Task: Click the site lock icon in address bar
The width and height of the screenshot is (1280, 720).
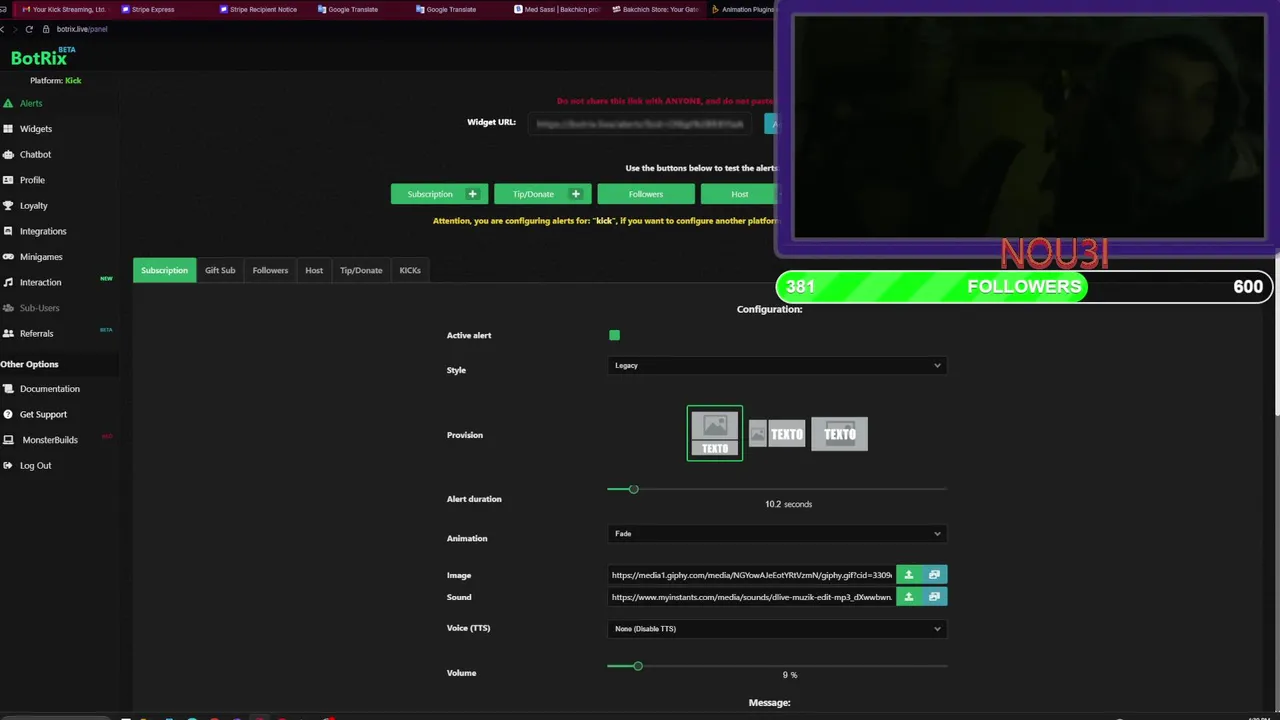Action: [x=46, y=29]
